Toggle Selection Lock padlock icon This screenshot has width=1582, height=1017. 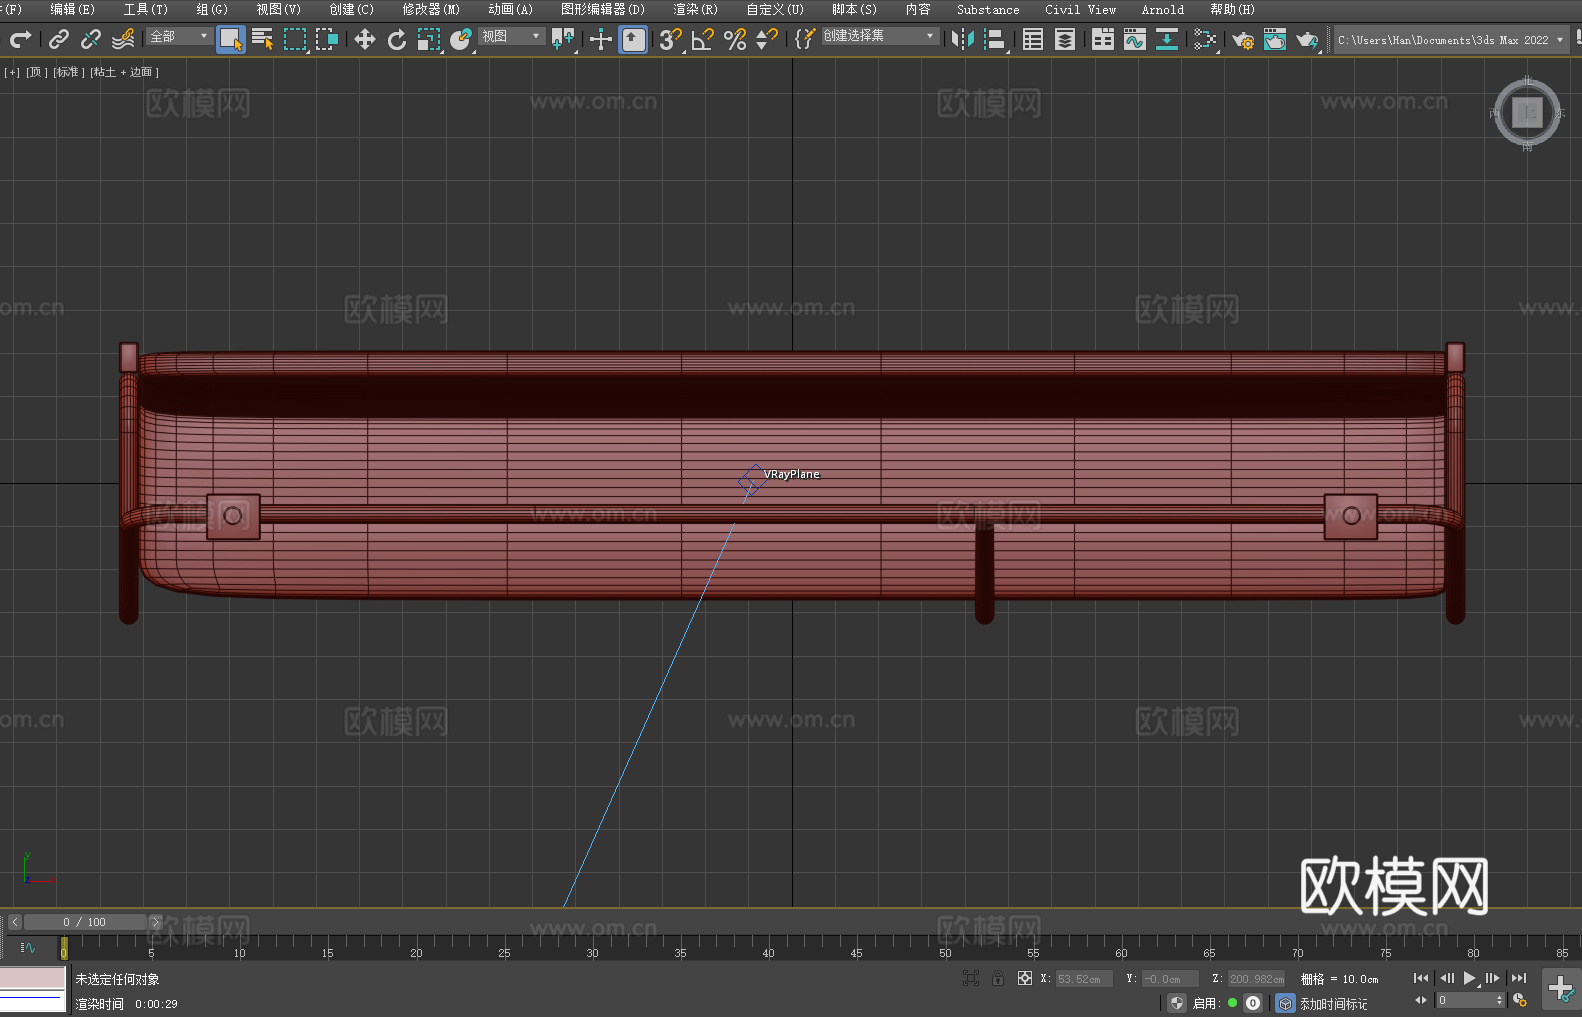[x=998, y=978]
